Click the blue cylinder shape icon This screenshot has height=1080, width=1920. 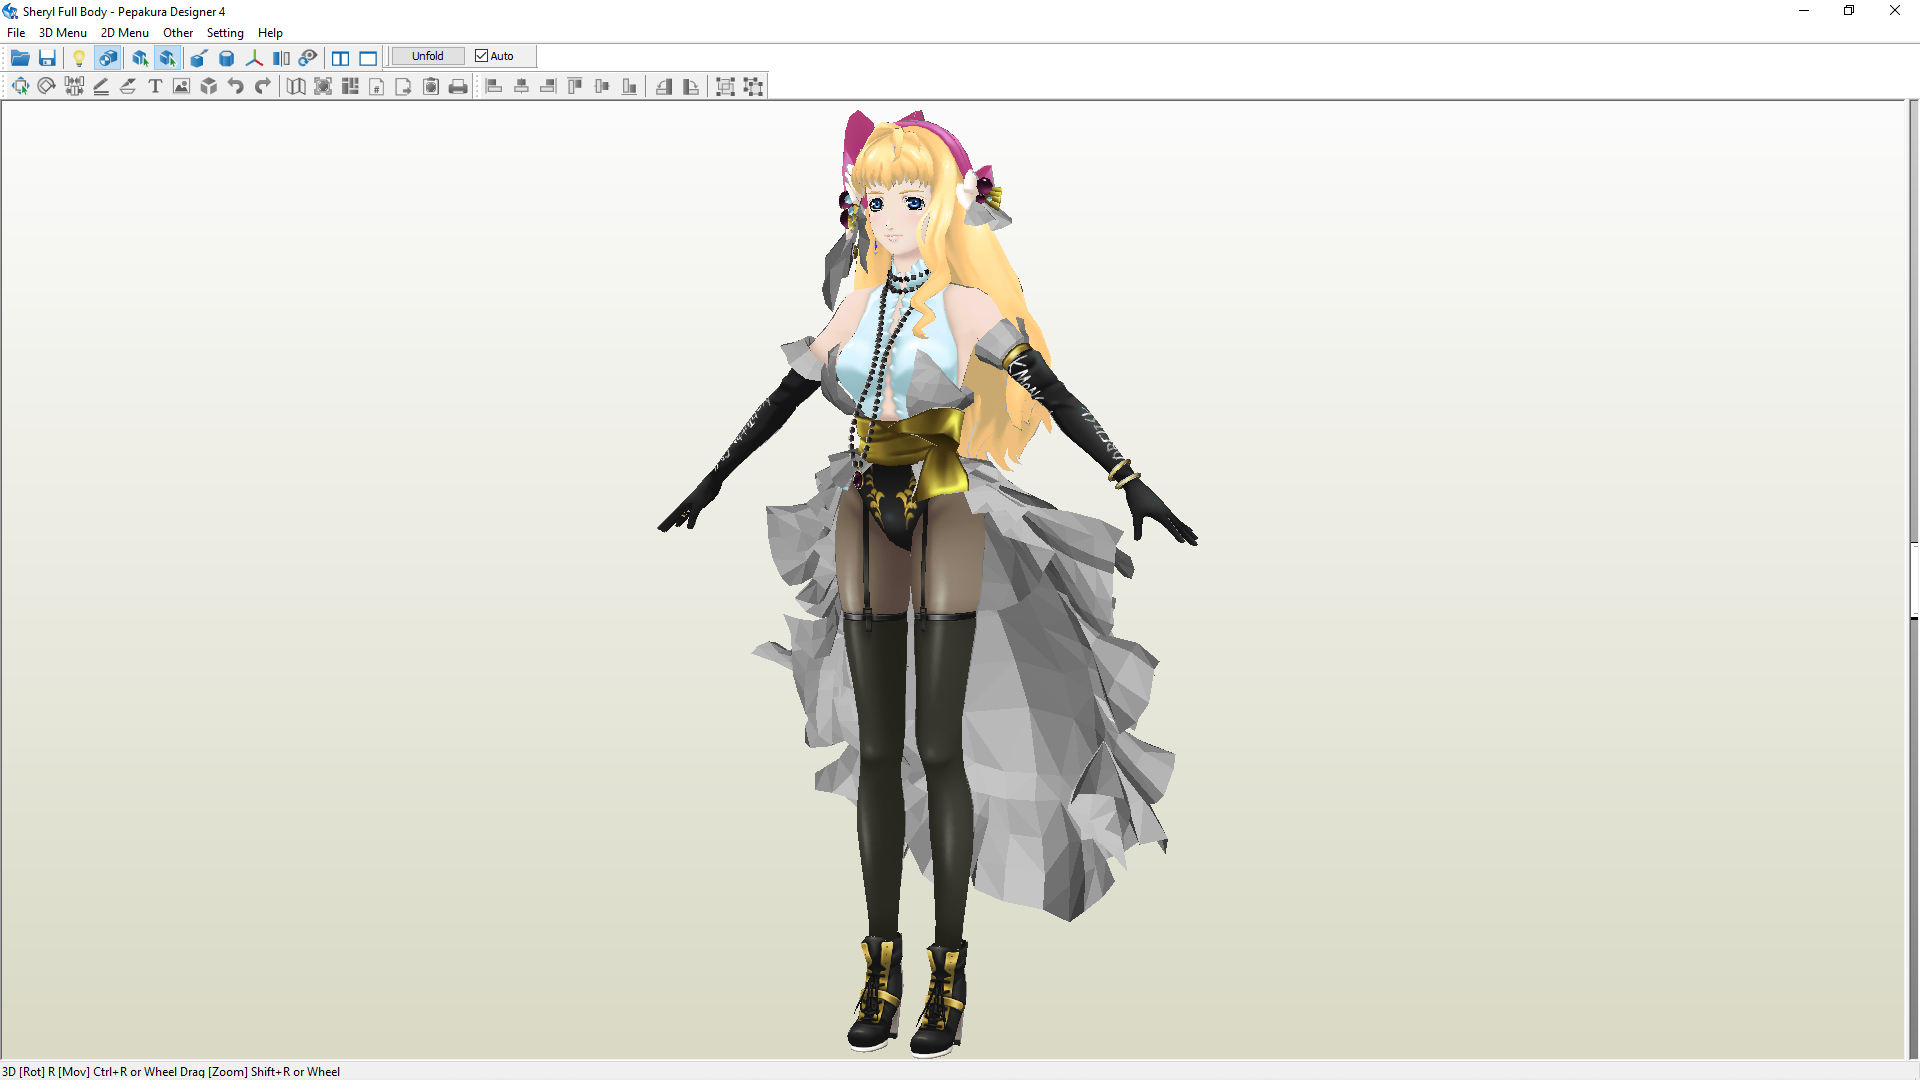(x=227, y=57)
